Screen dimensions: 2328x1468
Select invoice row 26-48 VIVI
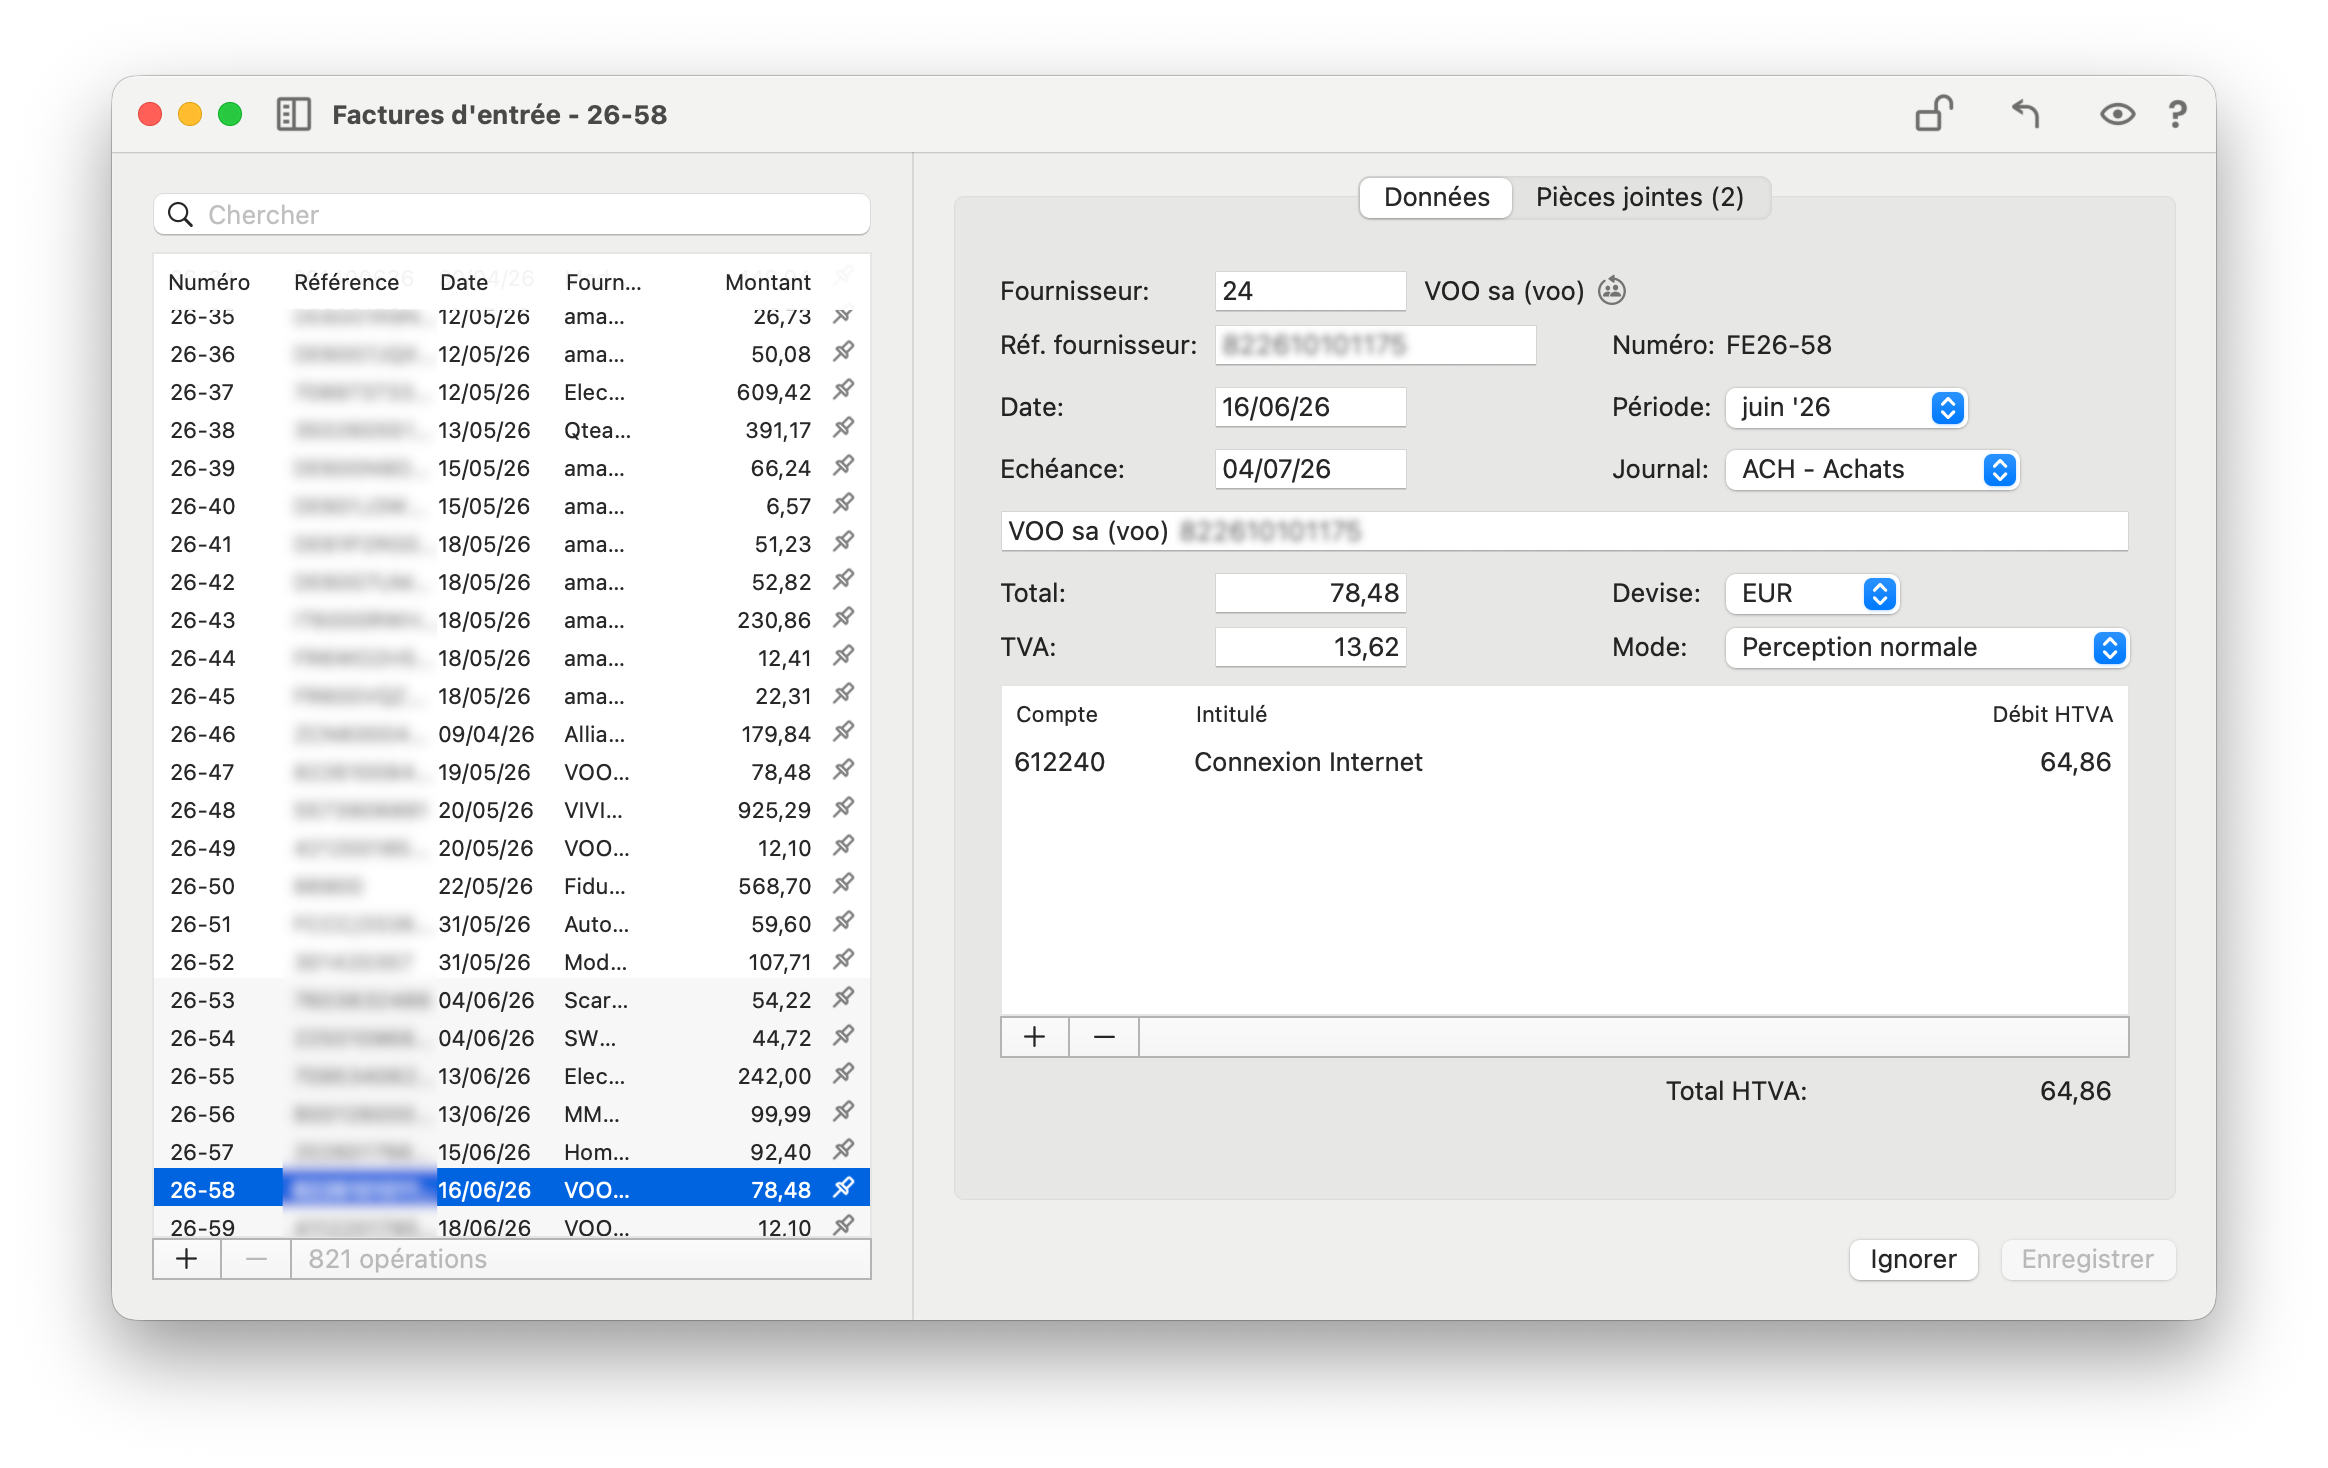pyautogui.click(x=512, y=809)
